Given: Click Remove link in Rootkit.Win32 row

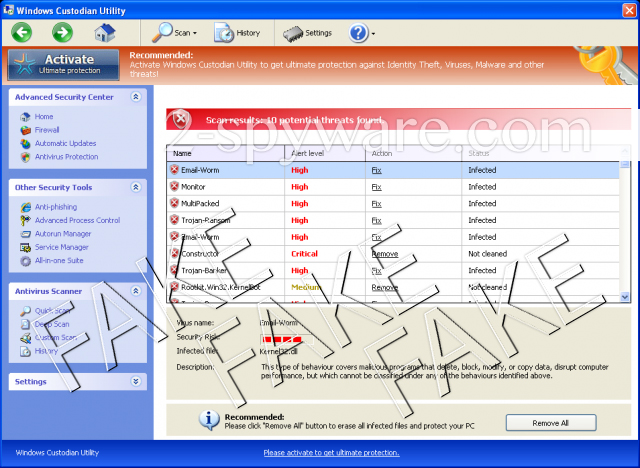Looking at the screenshot, I should tap(384, 287).
